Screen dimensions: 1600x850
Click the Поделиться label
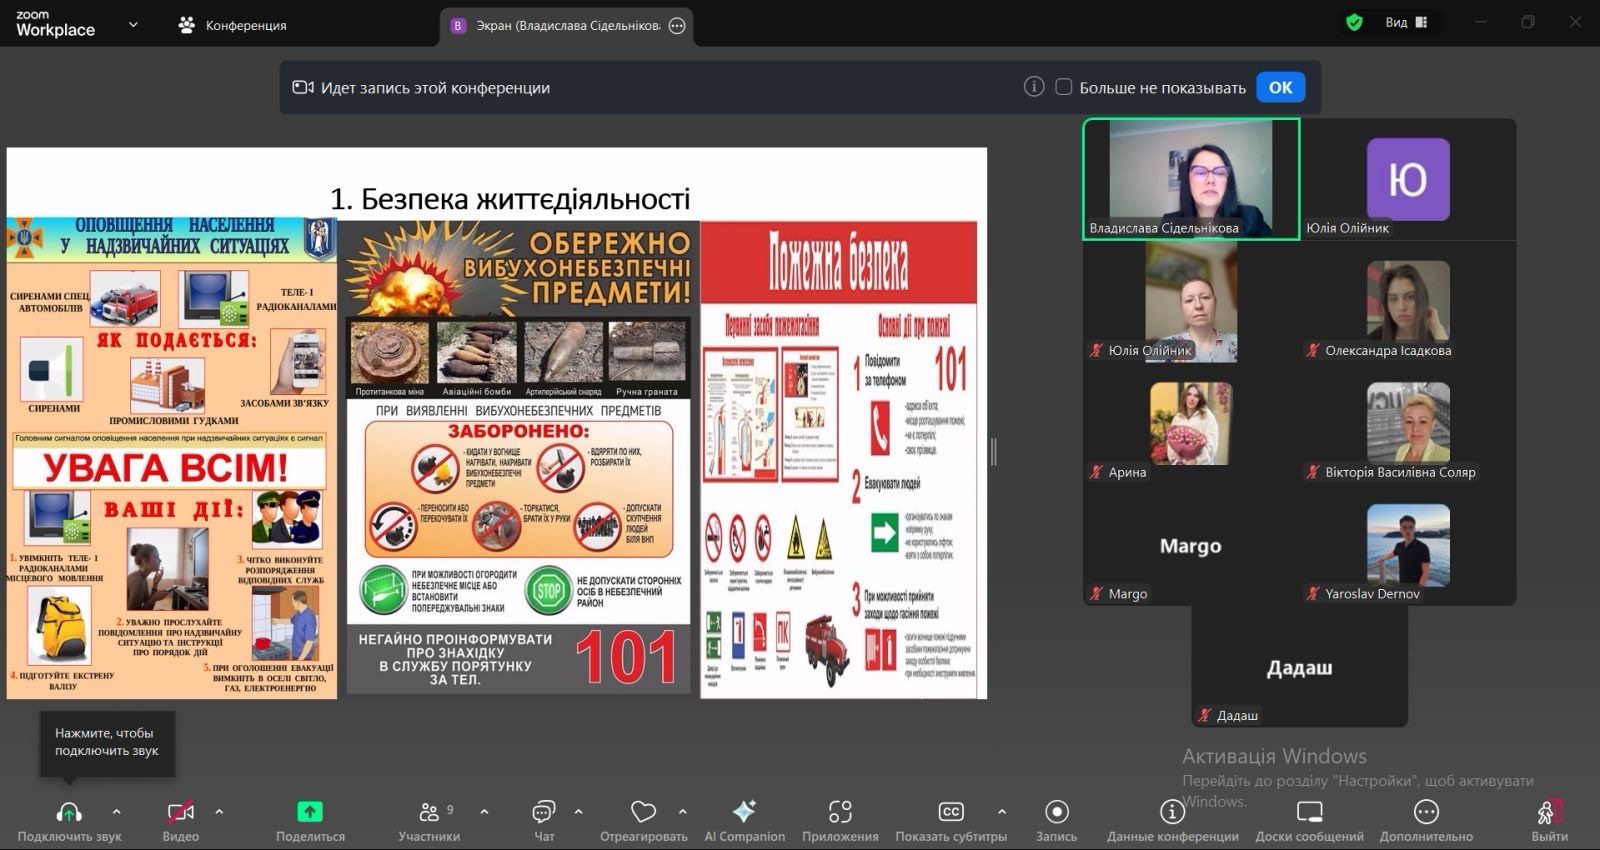310,836
